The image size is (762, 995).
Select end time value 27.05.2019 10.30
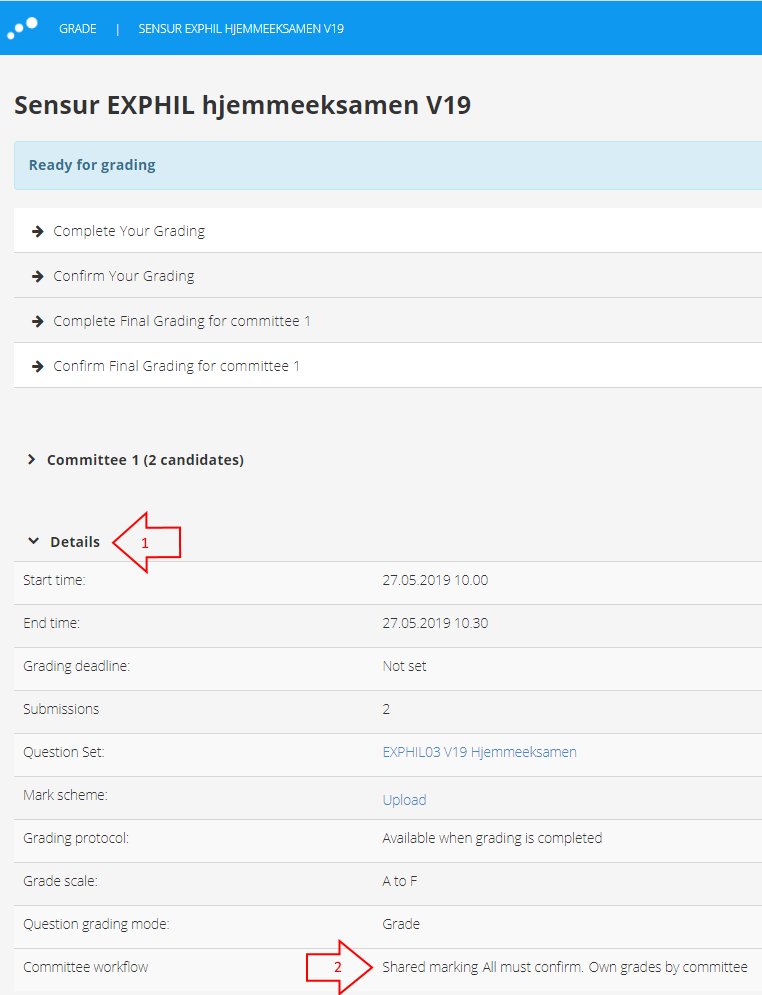tap(435, 623)
